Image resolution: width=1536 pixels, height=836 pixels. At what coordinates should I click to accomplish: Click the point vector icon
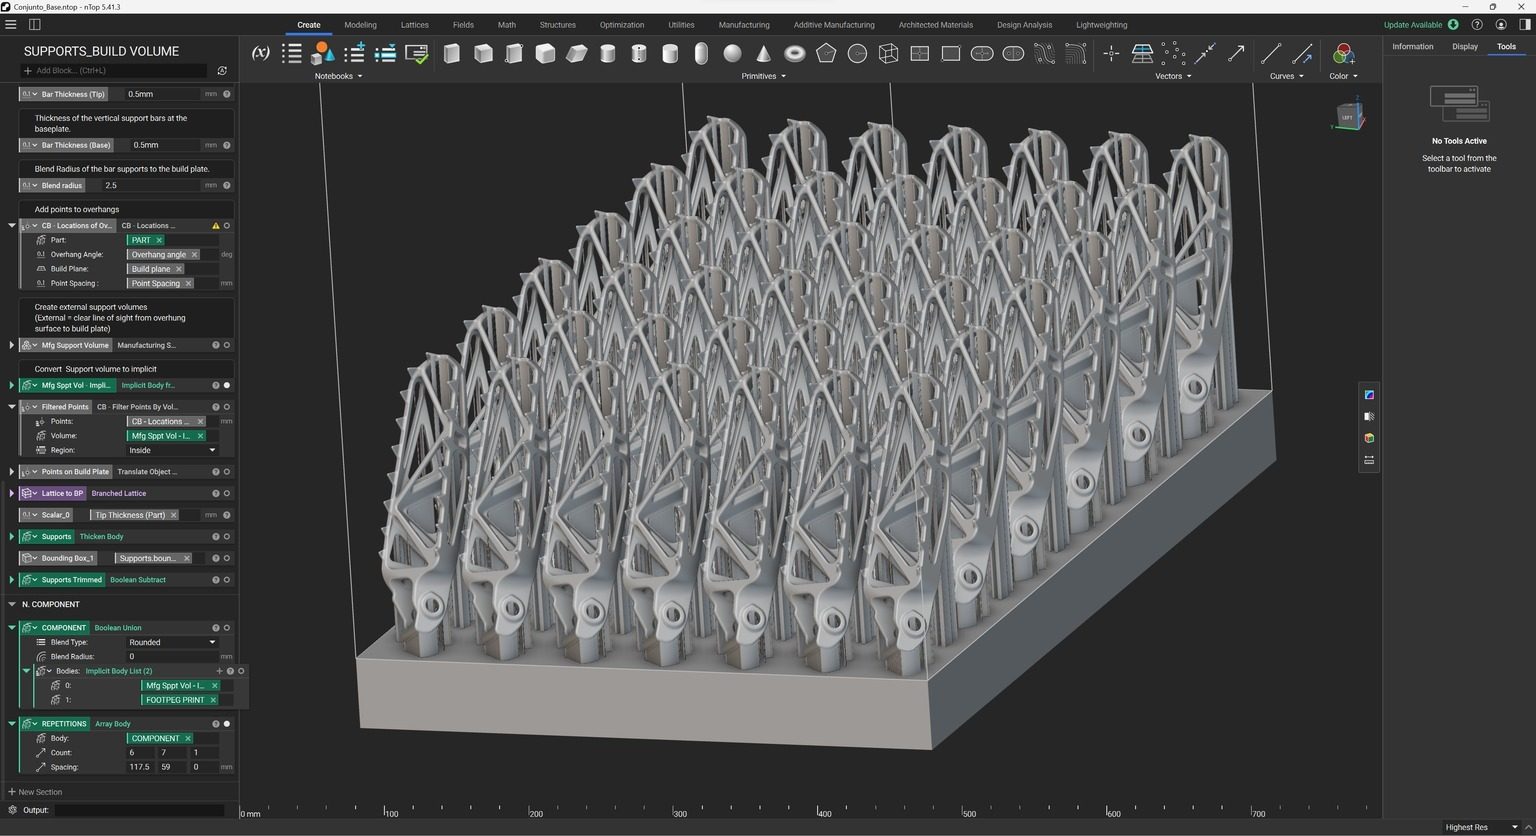(1111, 53)
